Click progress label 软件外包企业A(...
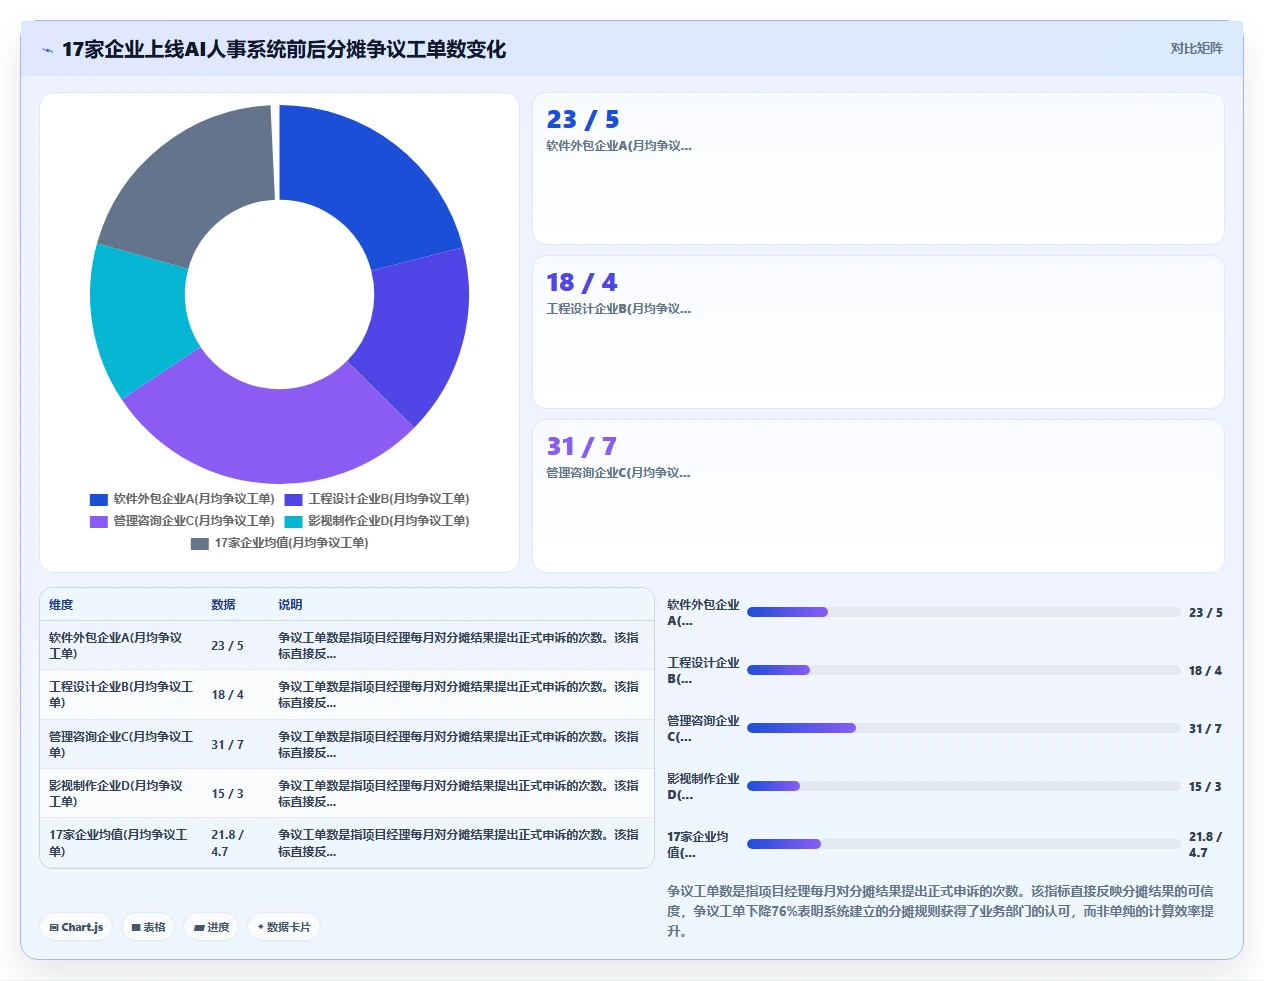The image size is (1264, 981). pos(703,613)
